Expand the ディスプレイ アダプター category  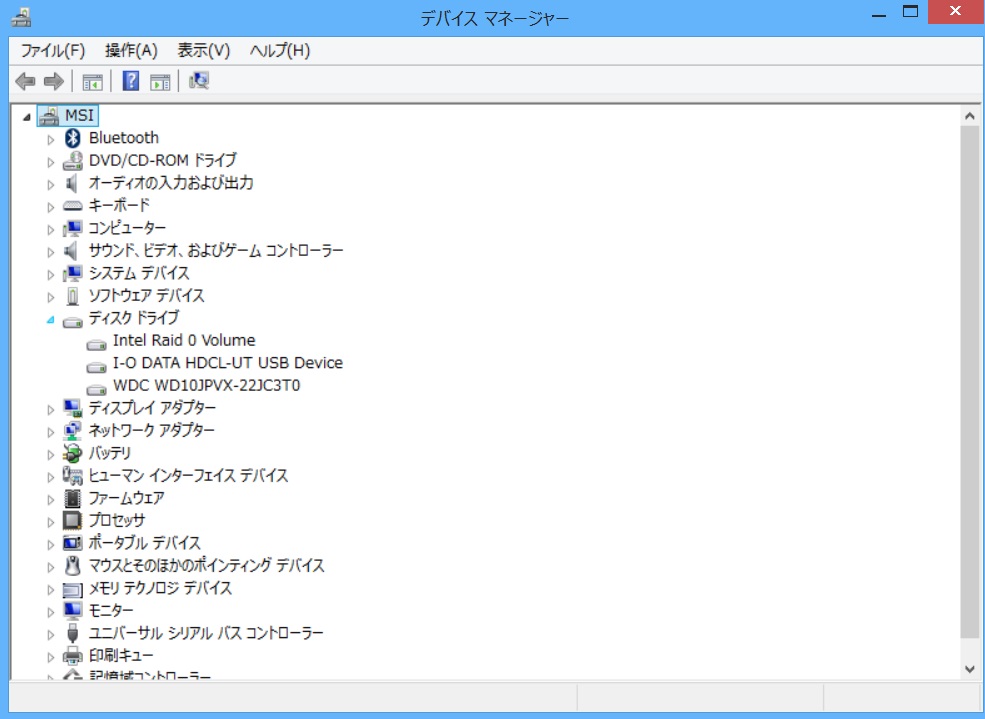click(51, 409)
